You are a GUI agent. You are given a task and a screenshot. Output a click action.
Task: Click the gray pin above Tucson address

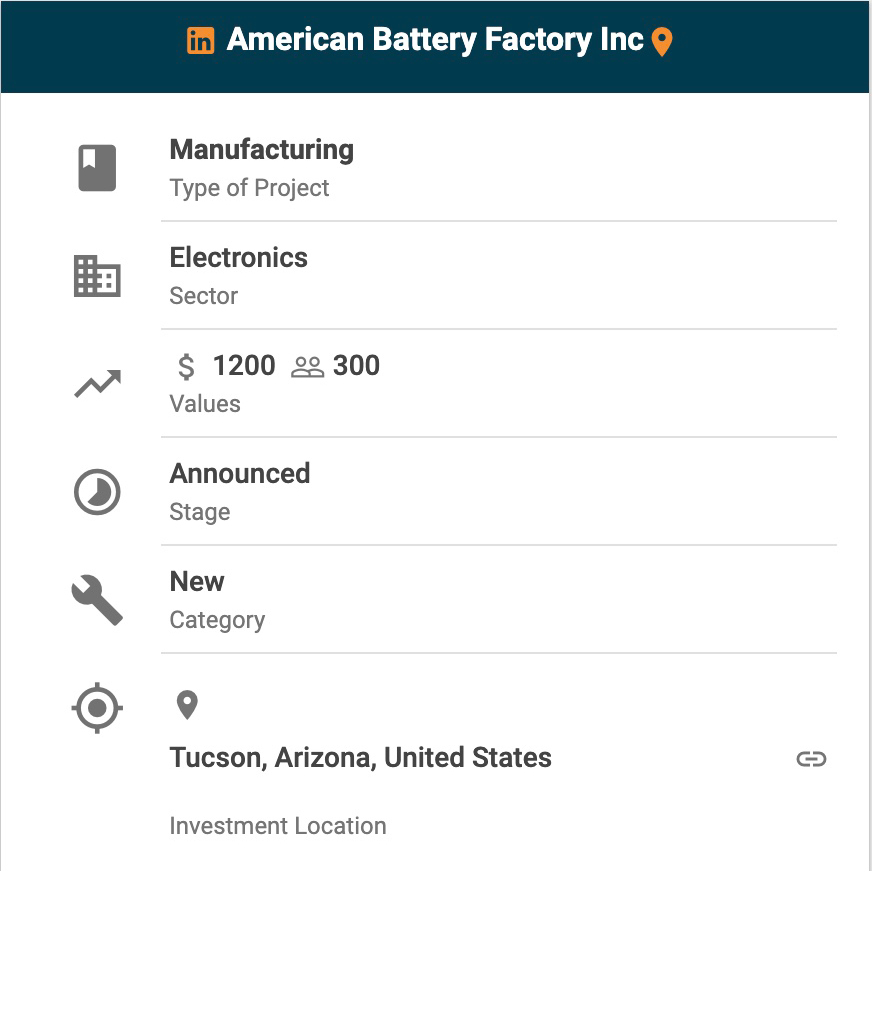tap(187, 705)
